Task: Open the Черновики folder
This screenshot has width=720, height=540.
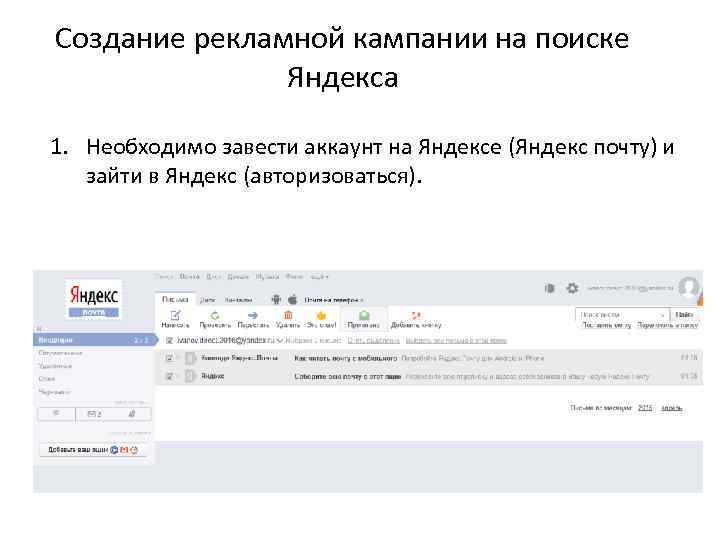Action: tap(55, 392)
